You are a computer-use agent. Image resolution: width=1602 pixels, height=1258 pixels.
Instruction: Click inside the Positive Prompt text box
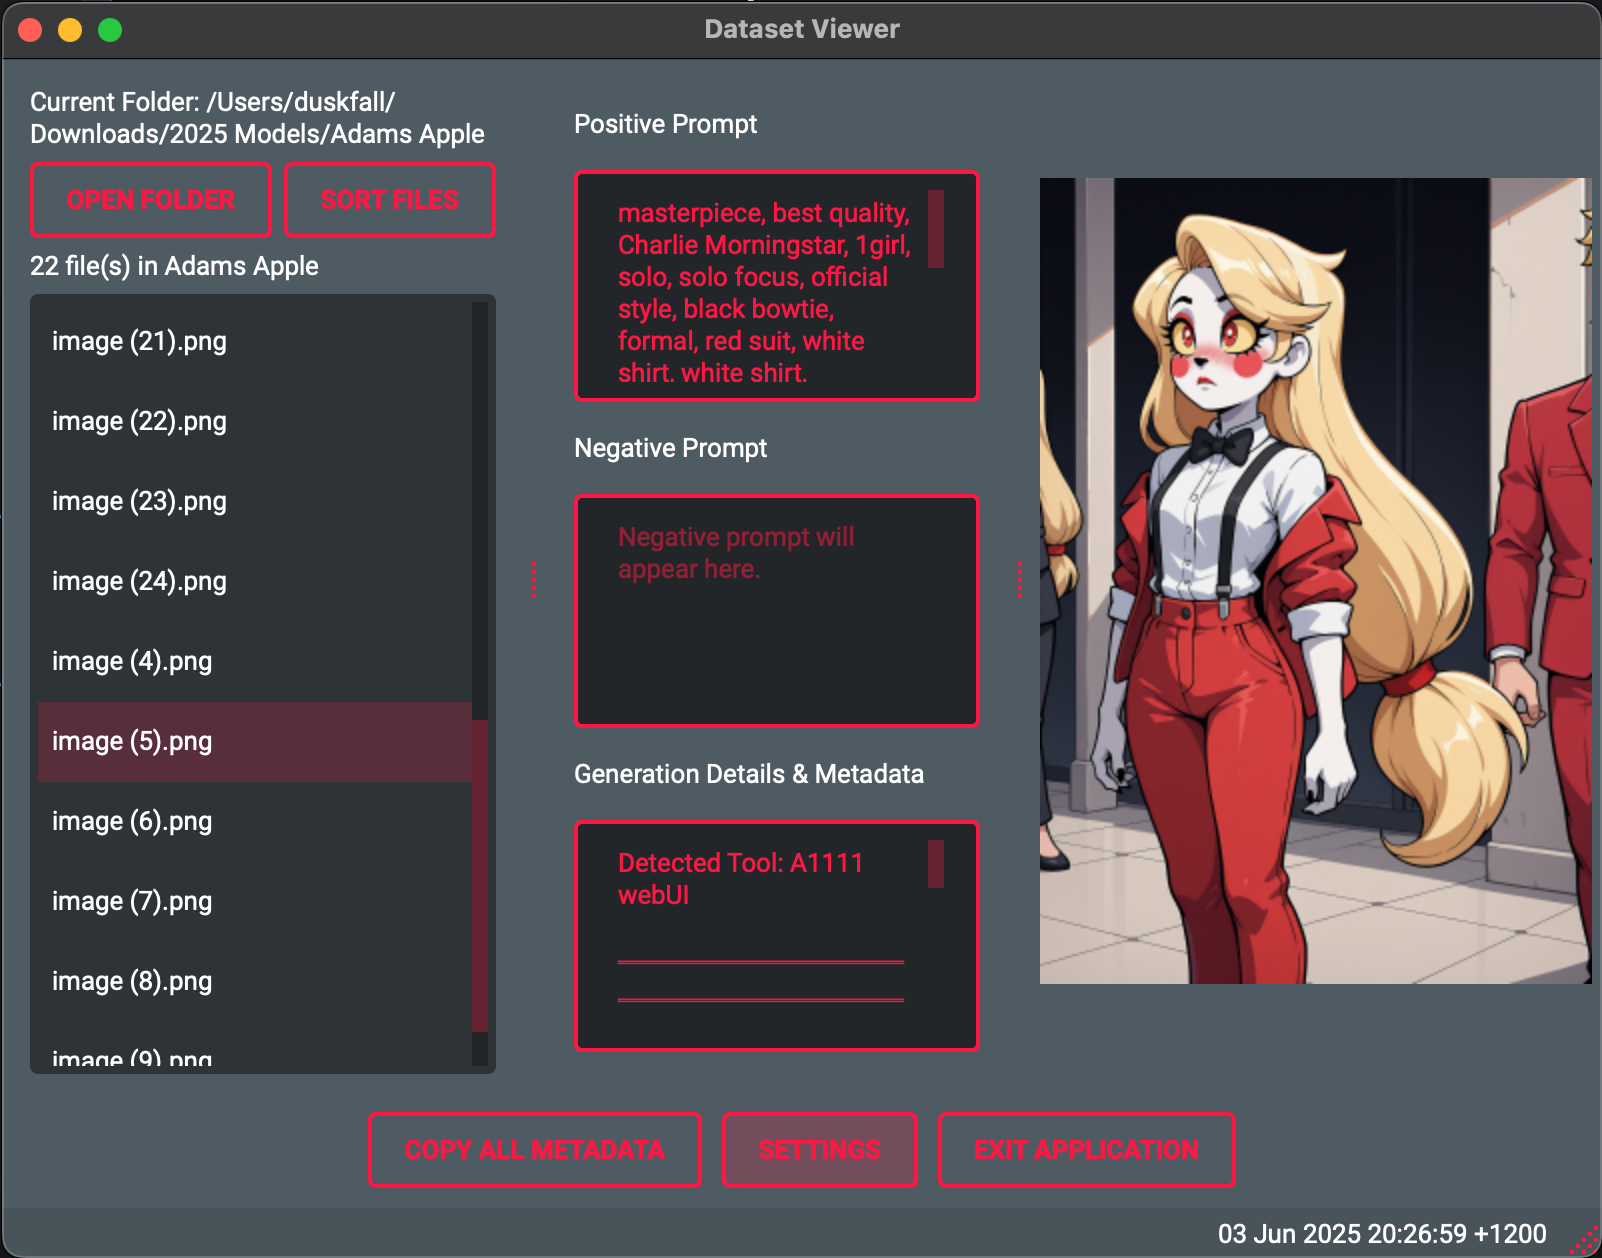(x=776, y=286)
